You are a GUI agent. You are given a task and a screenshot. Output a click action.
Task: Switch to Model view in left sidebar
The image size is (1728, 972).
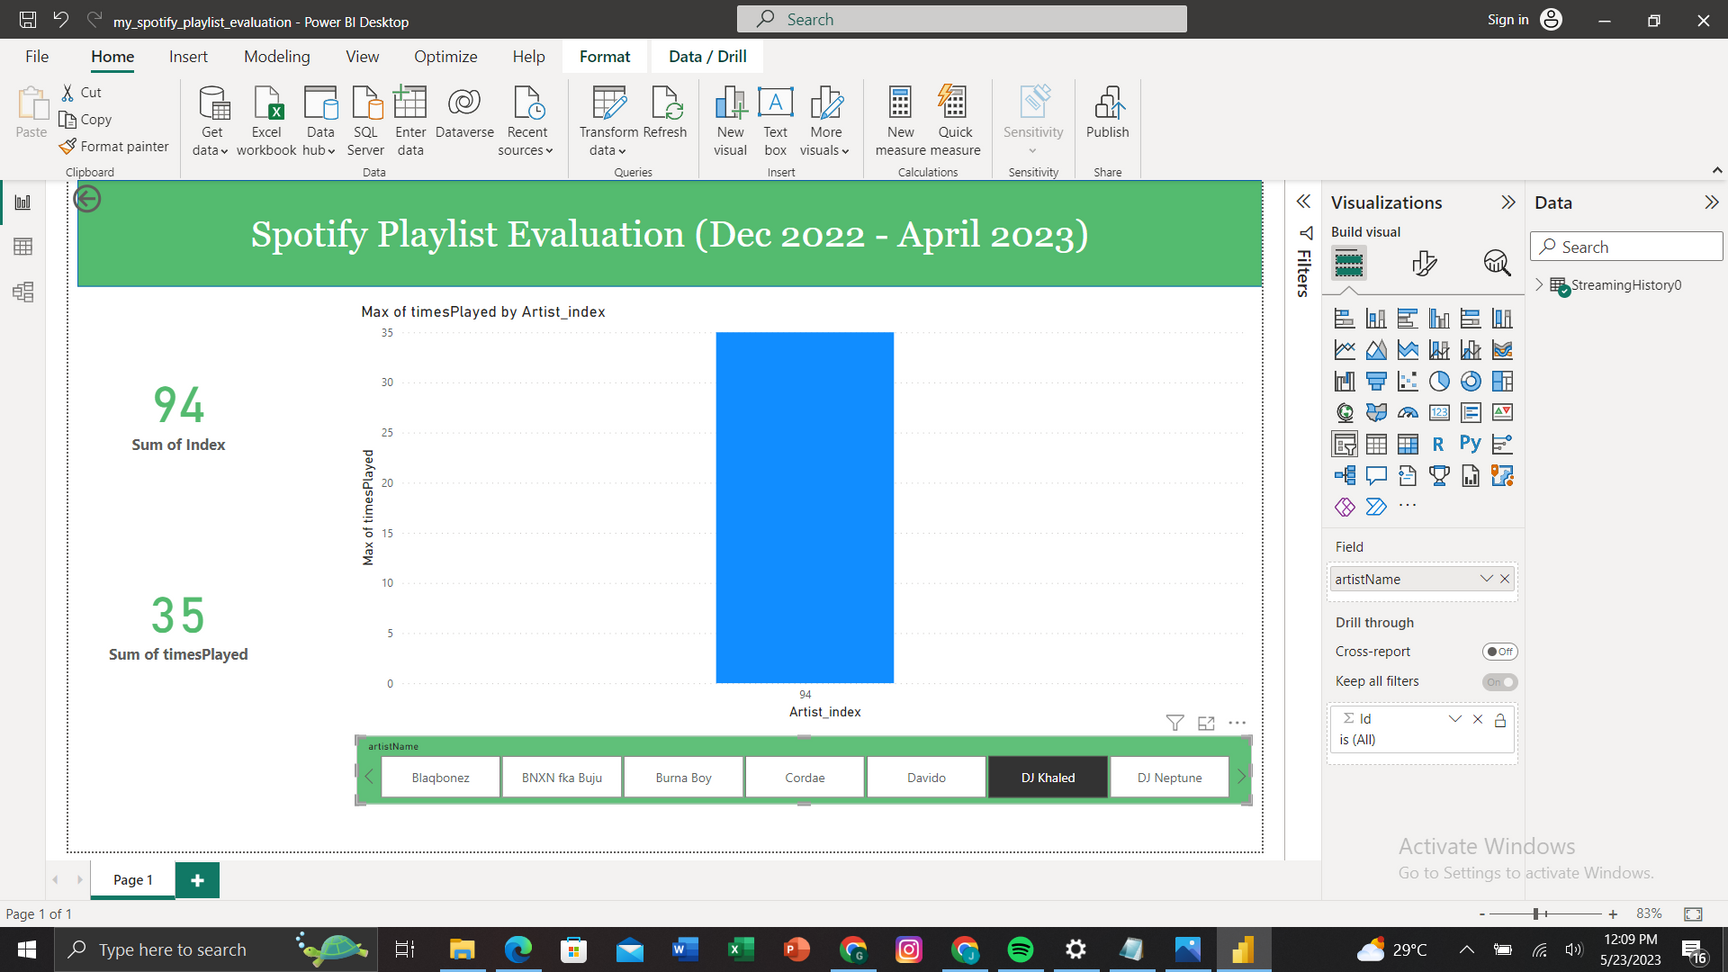[23, 292]
